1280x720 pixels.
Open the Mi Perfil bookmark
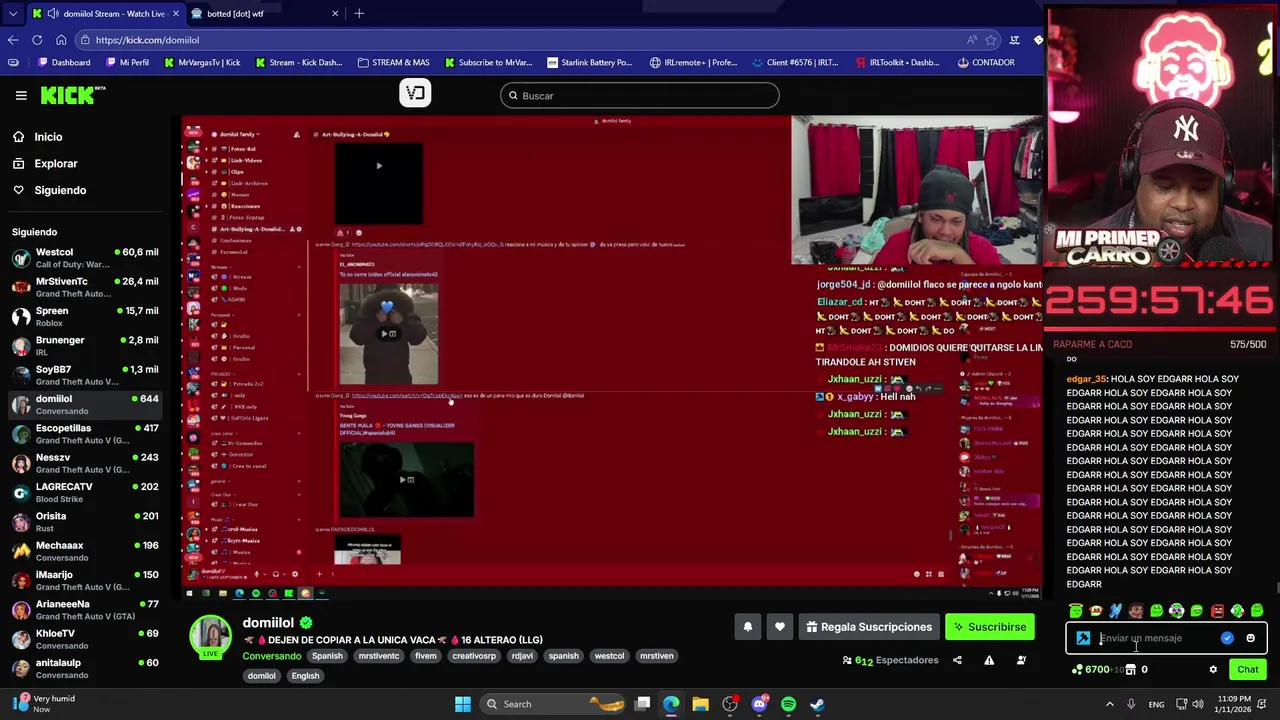tap(126, 62)
